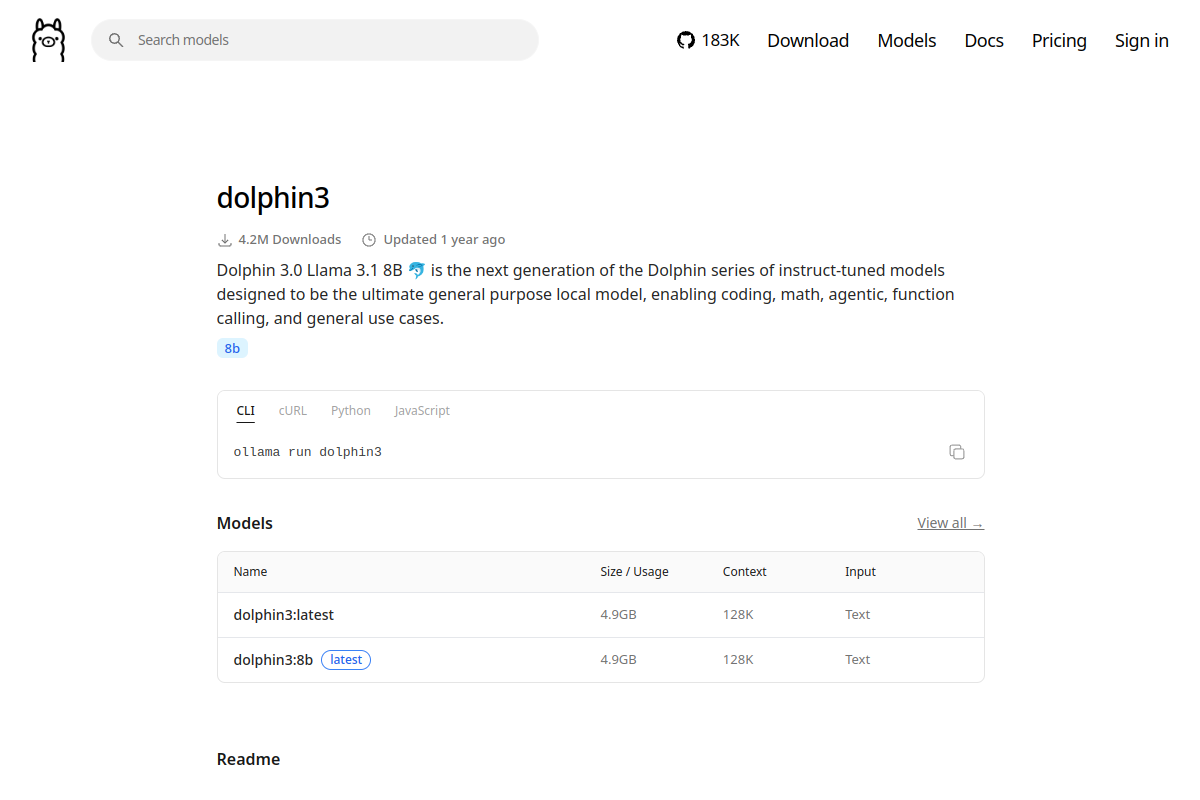Click Text in the dolphin3:8b row
Image resolution: width=1200 pixels, height=800 pixels.
click(x=857, y=660)
